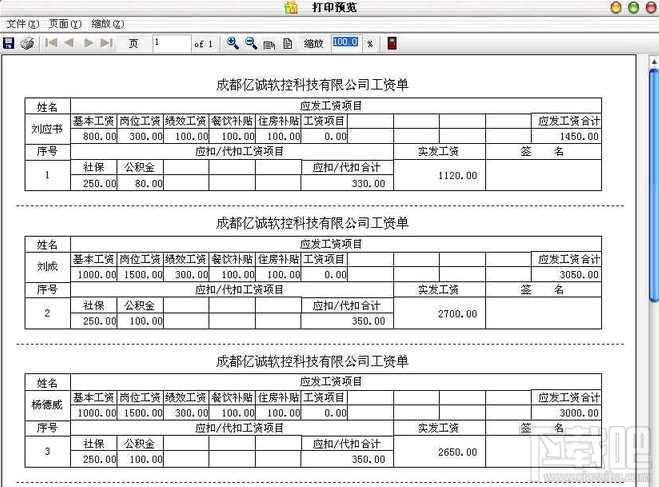Click the save (floppy disk) icon
The height and width of the screenshot is (487, 659).
tap(9, 44)
